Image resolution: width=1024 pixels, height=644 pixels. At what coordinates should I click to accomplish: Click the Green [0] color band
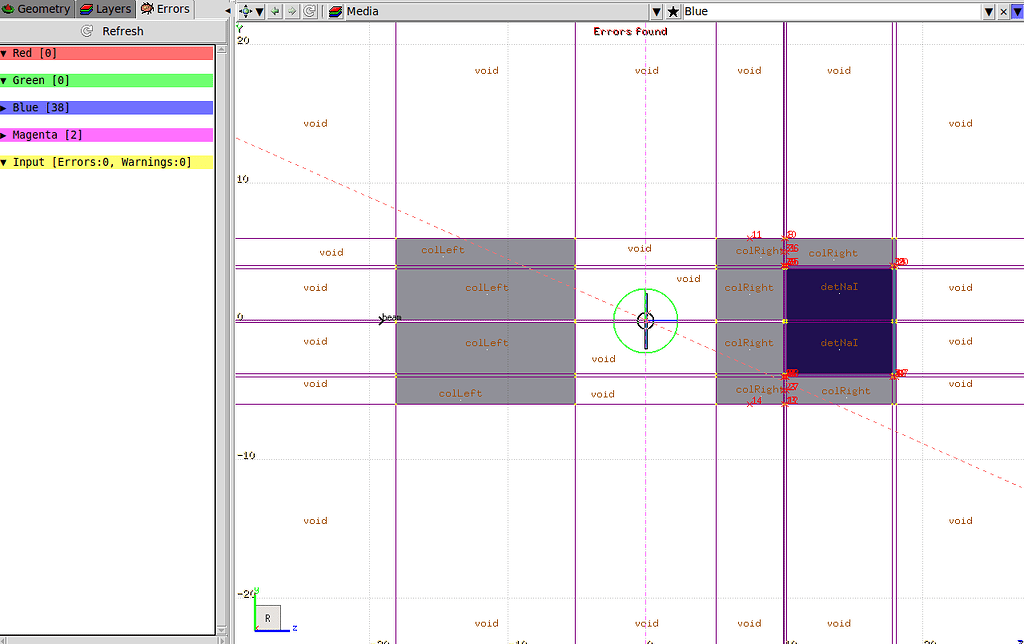tap(107, 79)
